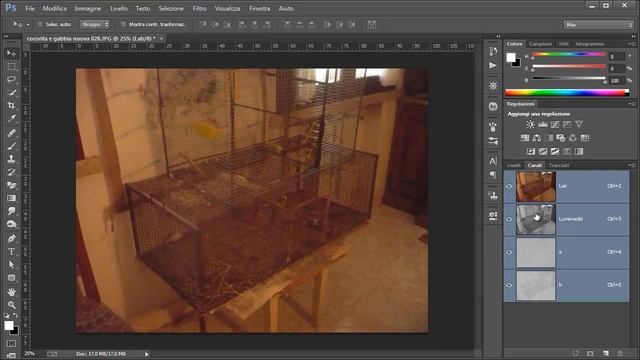Switch to the Istogramma tab
The width and height of the screenshot is (640, 360).
pyautogui.click(x=590, y=44)
